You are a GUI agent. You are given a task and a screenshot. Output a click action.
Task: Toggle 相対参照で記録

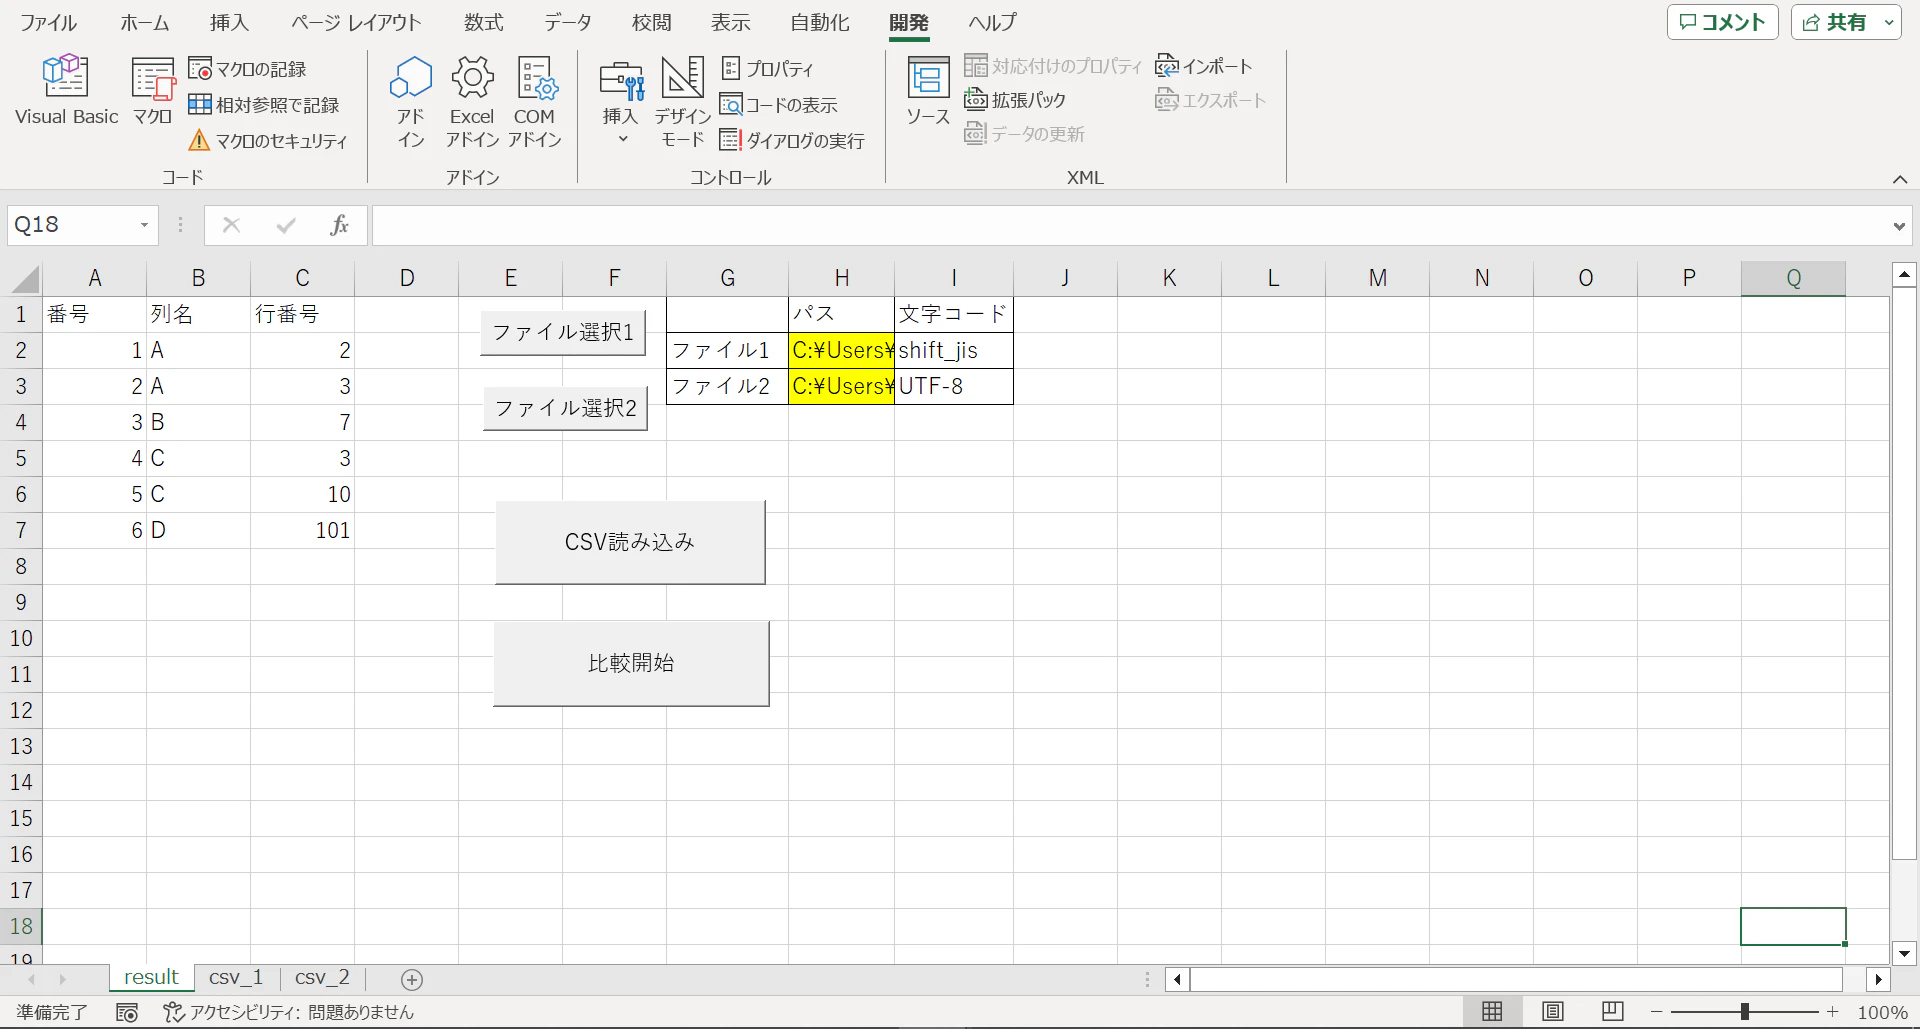coord(264,103)
